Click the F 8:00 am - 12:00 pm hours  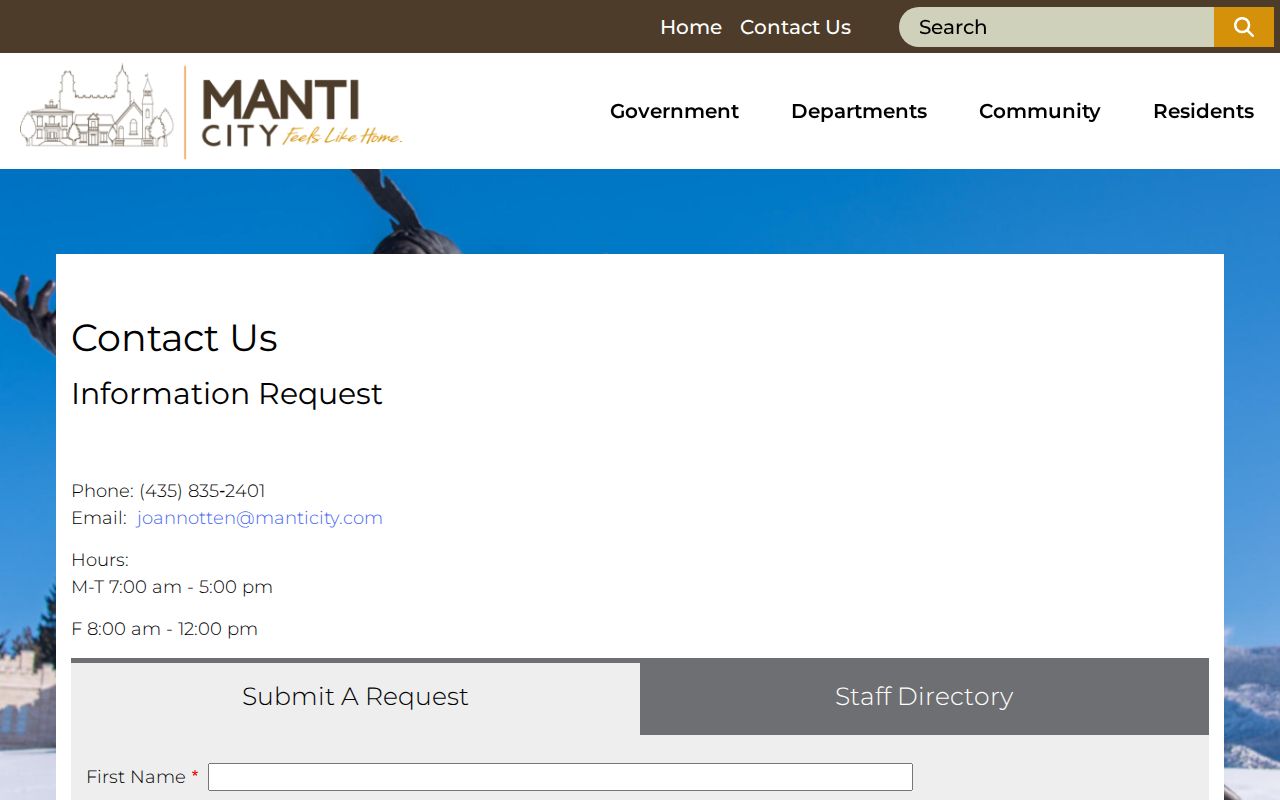coord(164,629)
